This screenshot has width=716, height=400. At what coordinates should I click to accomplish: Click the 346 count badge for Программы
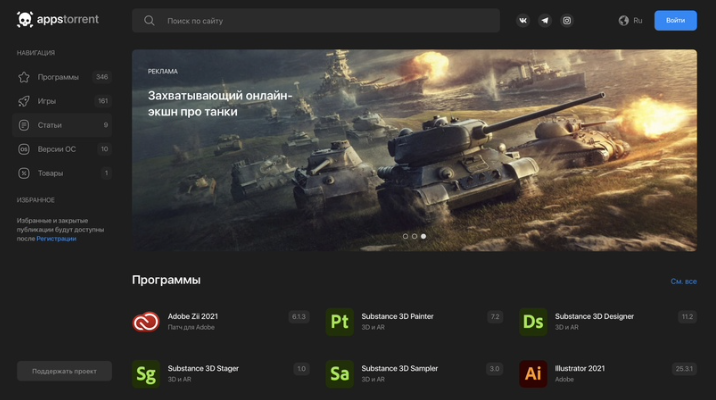point(102,77)
